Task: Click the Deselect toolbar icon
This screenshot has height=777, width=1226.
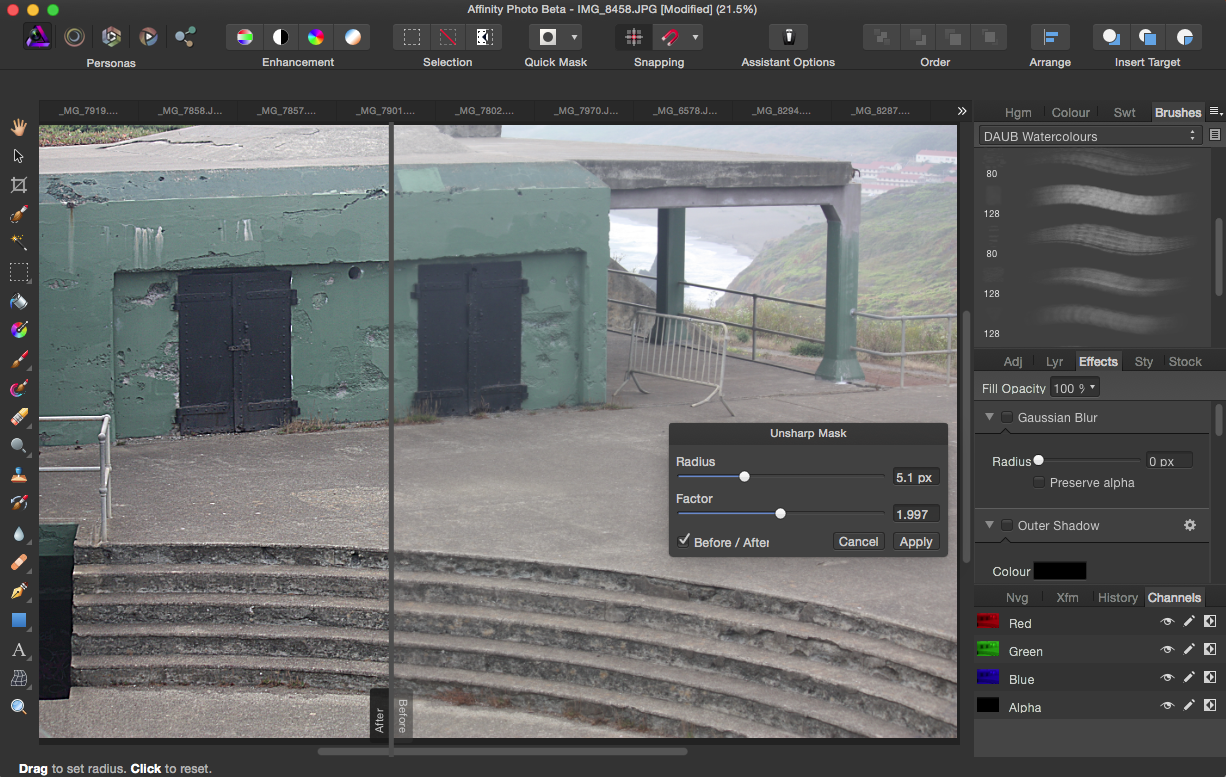Action: pyautogui.click(x=447, y=37)
